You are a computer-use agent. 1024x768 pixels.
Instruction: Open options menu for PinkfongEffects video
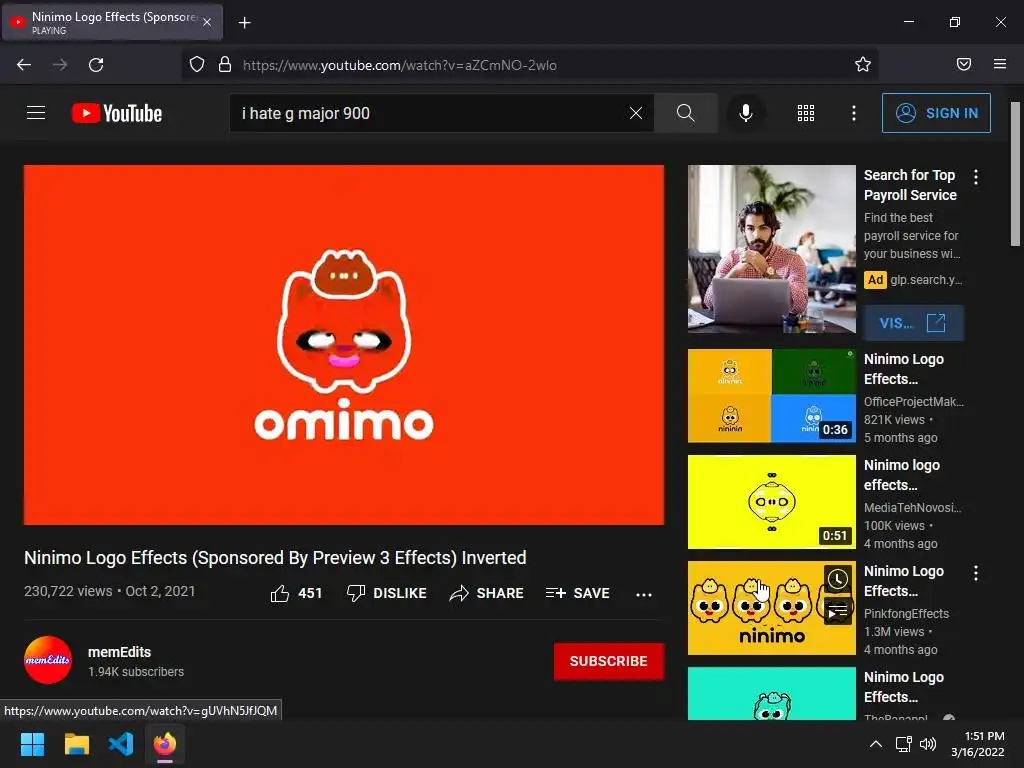[976, 573]
